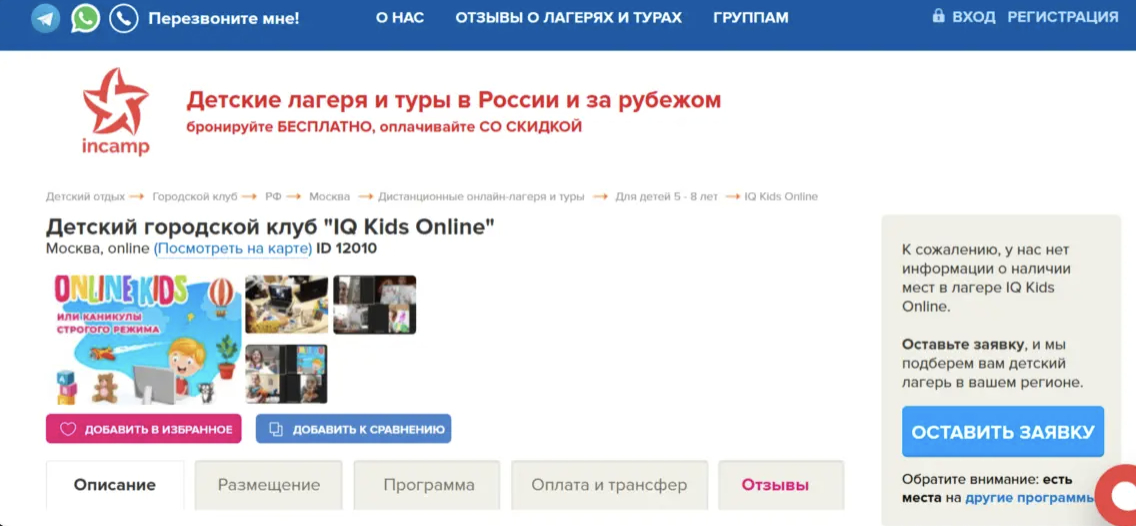The image size is (1136, 526).
Task: Open the О НАС menu item
Action: 400,18
